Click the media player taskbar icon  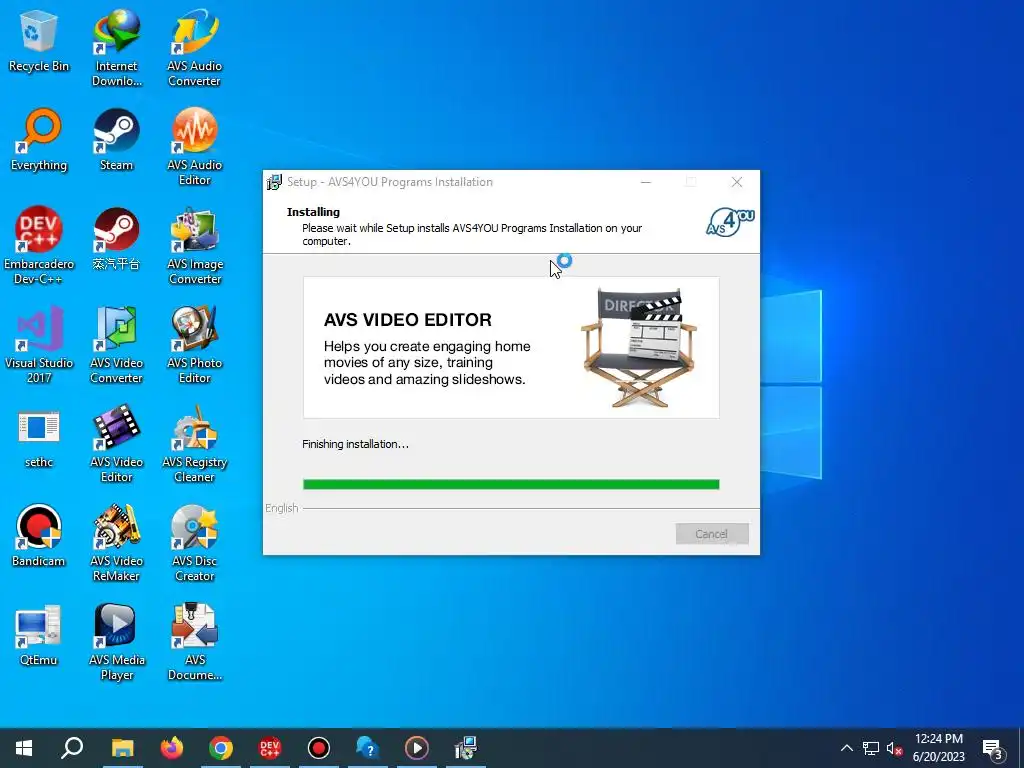pos(417,748)
